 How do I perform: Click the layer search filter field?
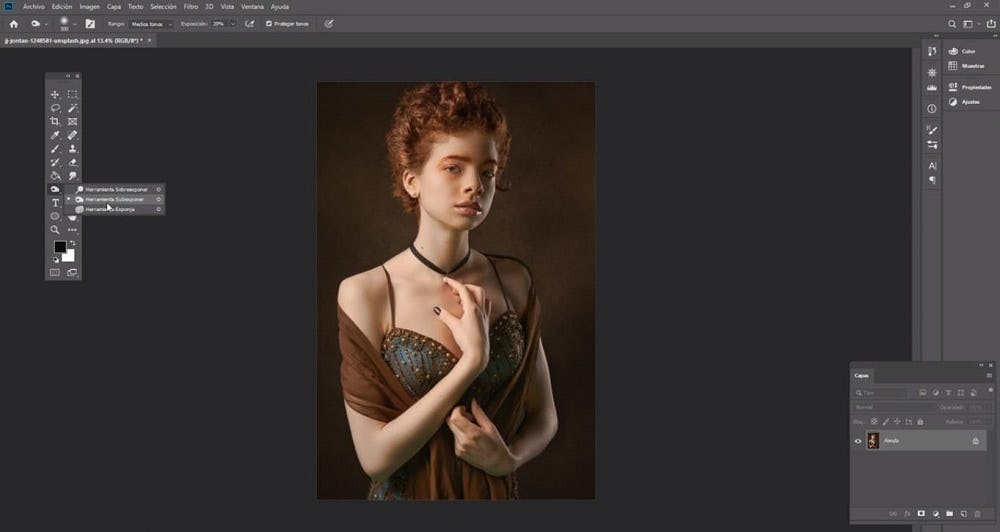881,392
